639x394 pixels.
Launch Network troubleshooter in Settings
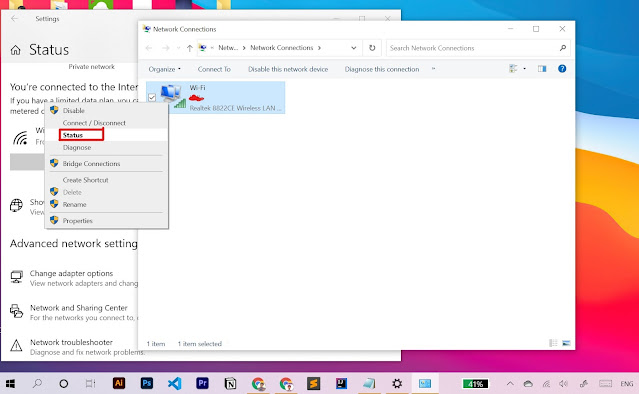click(x=71, y=342)
